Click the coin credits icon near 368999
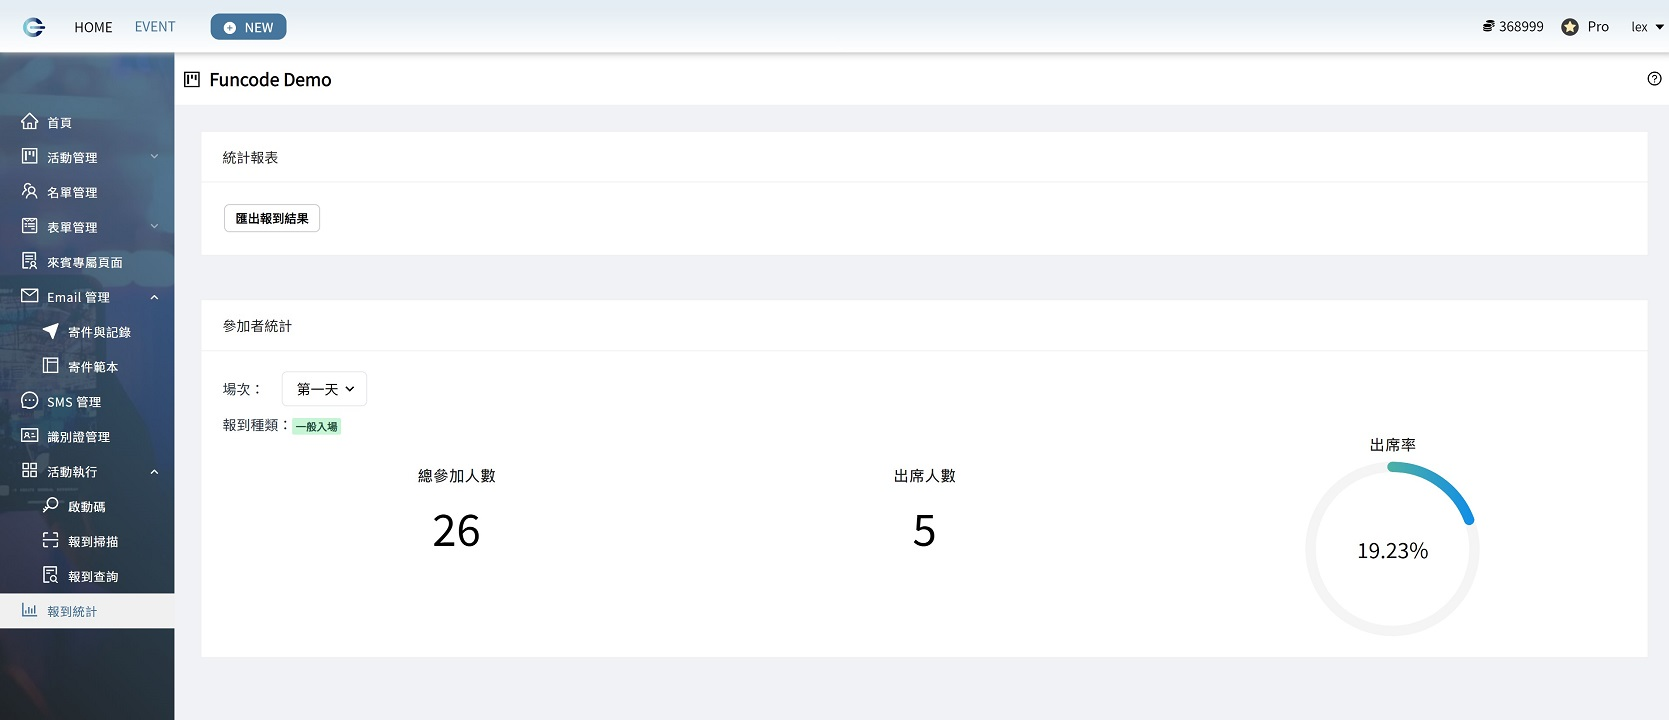Screen dimensions: 1669x720 (x=1488, y=26)
